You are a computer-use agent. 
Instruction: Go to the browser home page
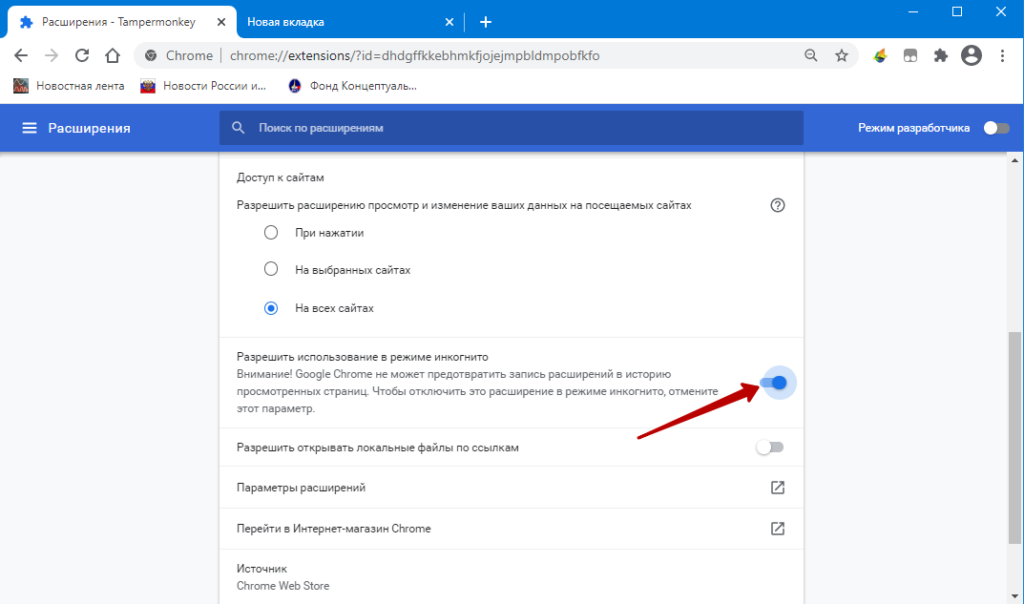112,56
